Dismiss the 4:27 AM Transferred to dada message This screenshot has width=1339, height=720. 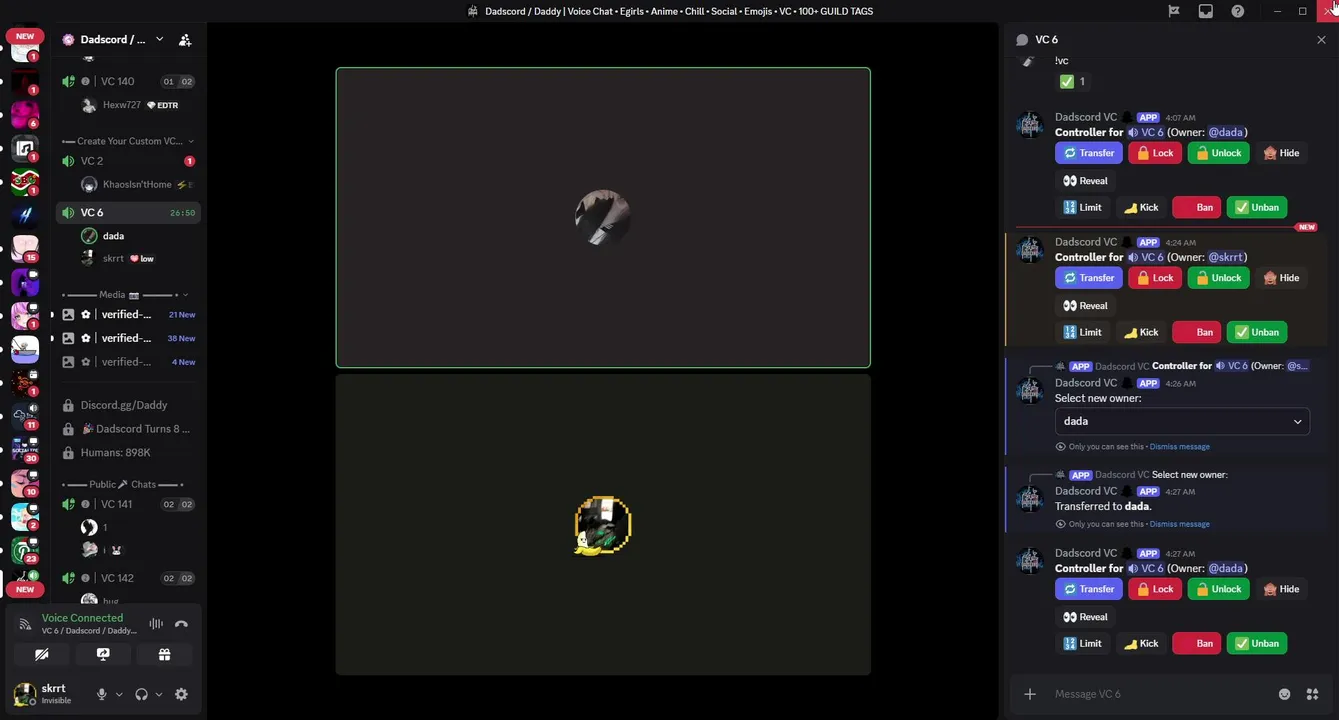tap(1180, 524)
